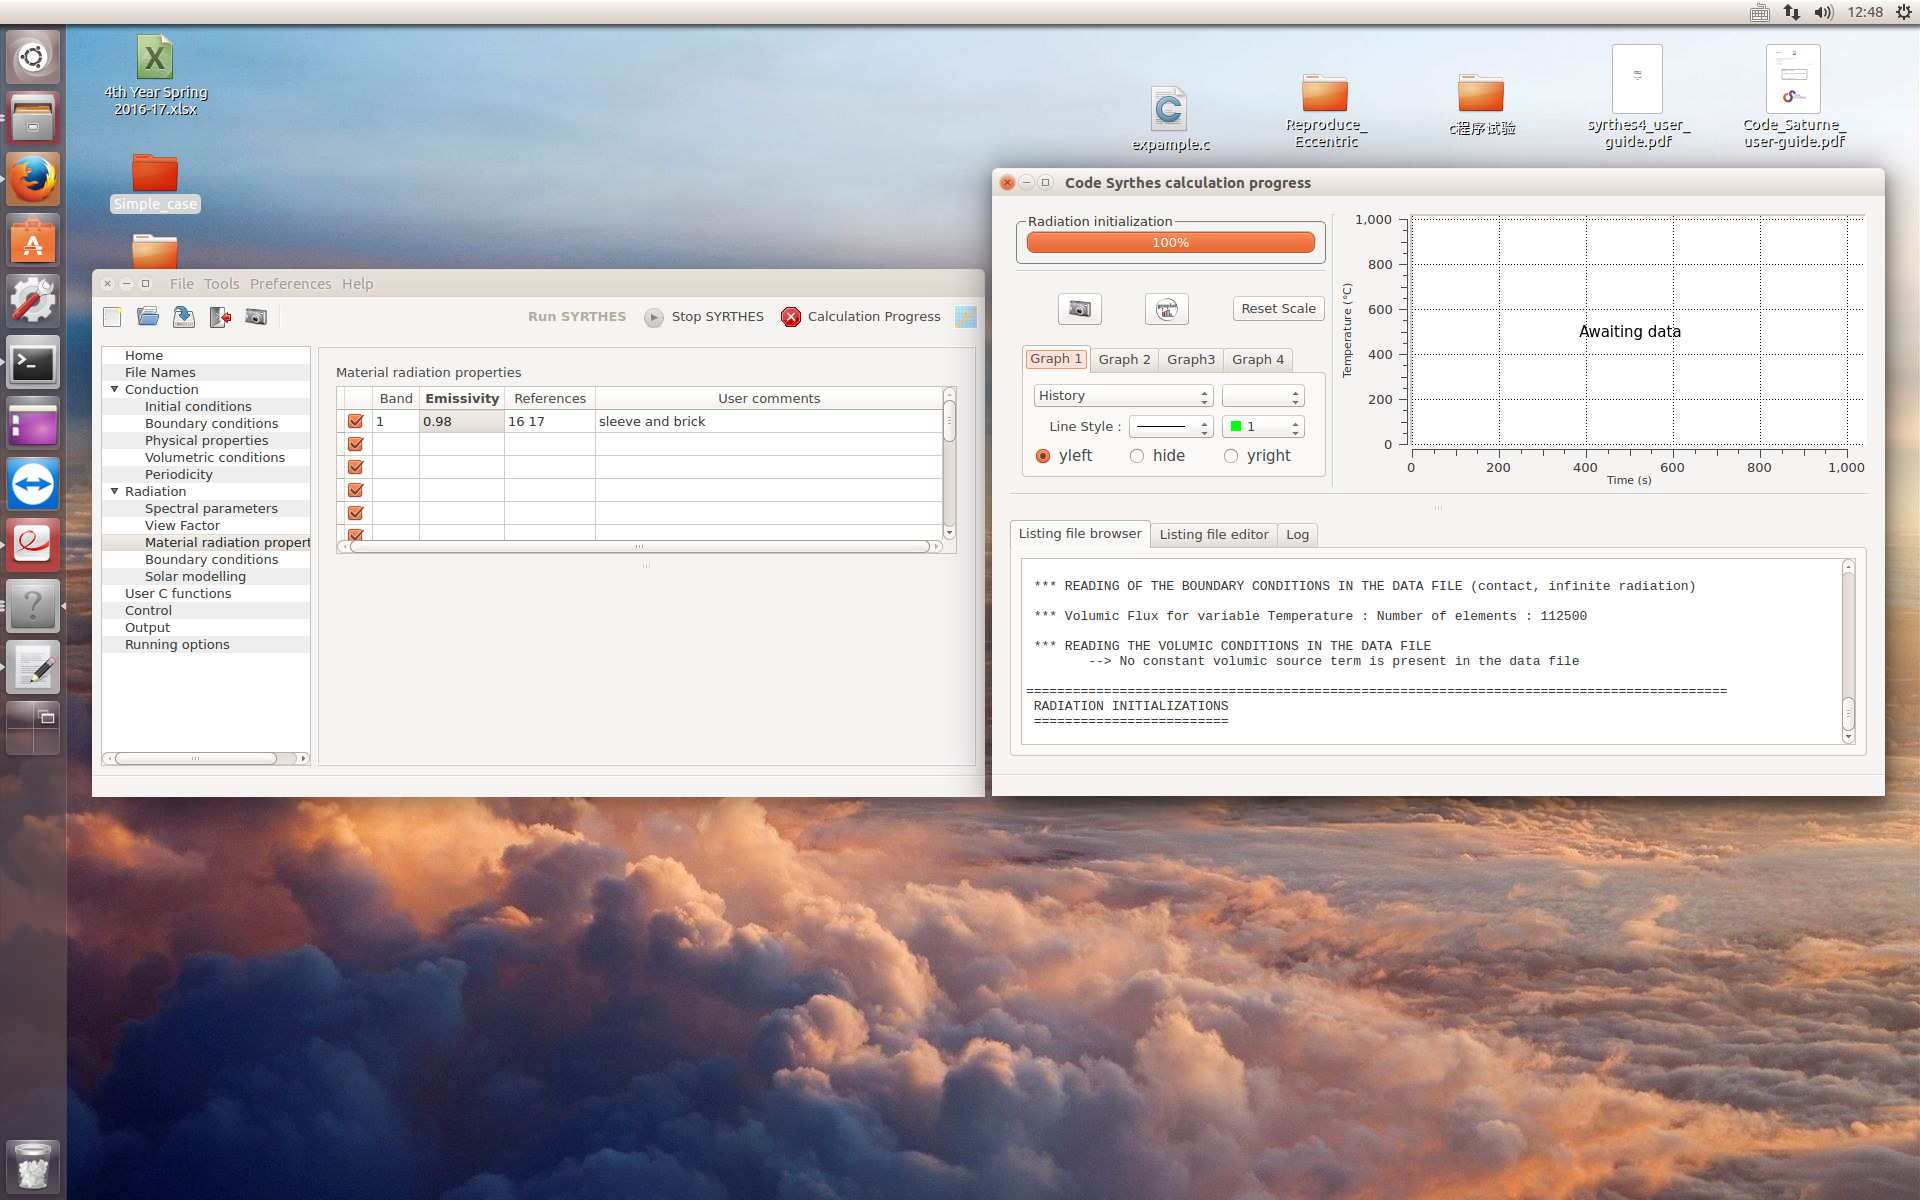Viewport: 1920px width, 1200px height.
Task: Open the History dropdown
Action: tap(1122, 396)
